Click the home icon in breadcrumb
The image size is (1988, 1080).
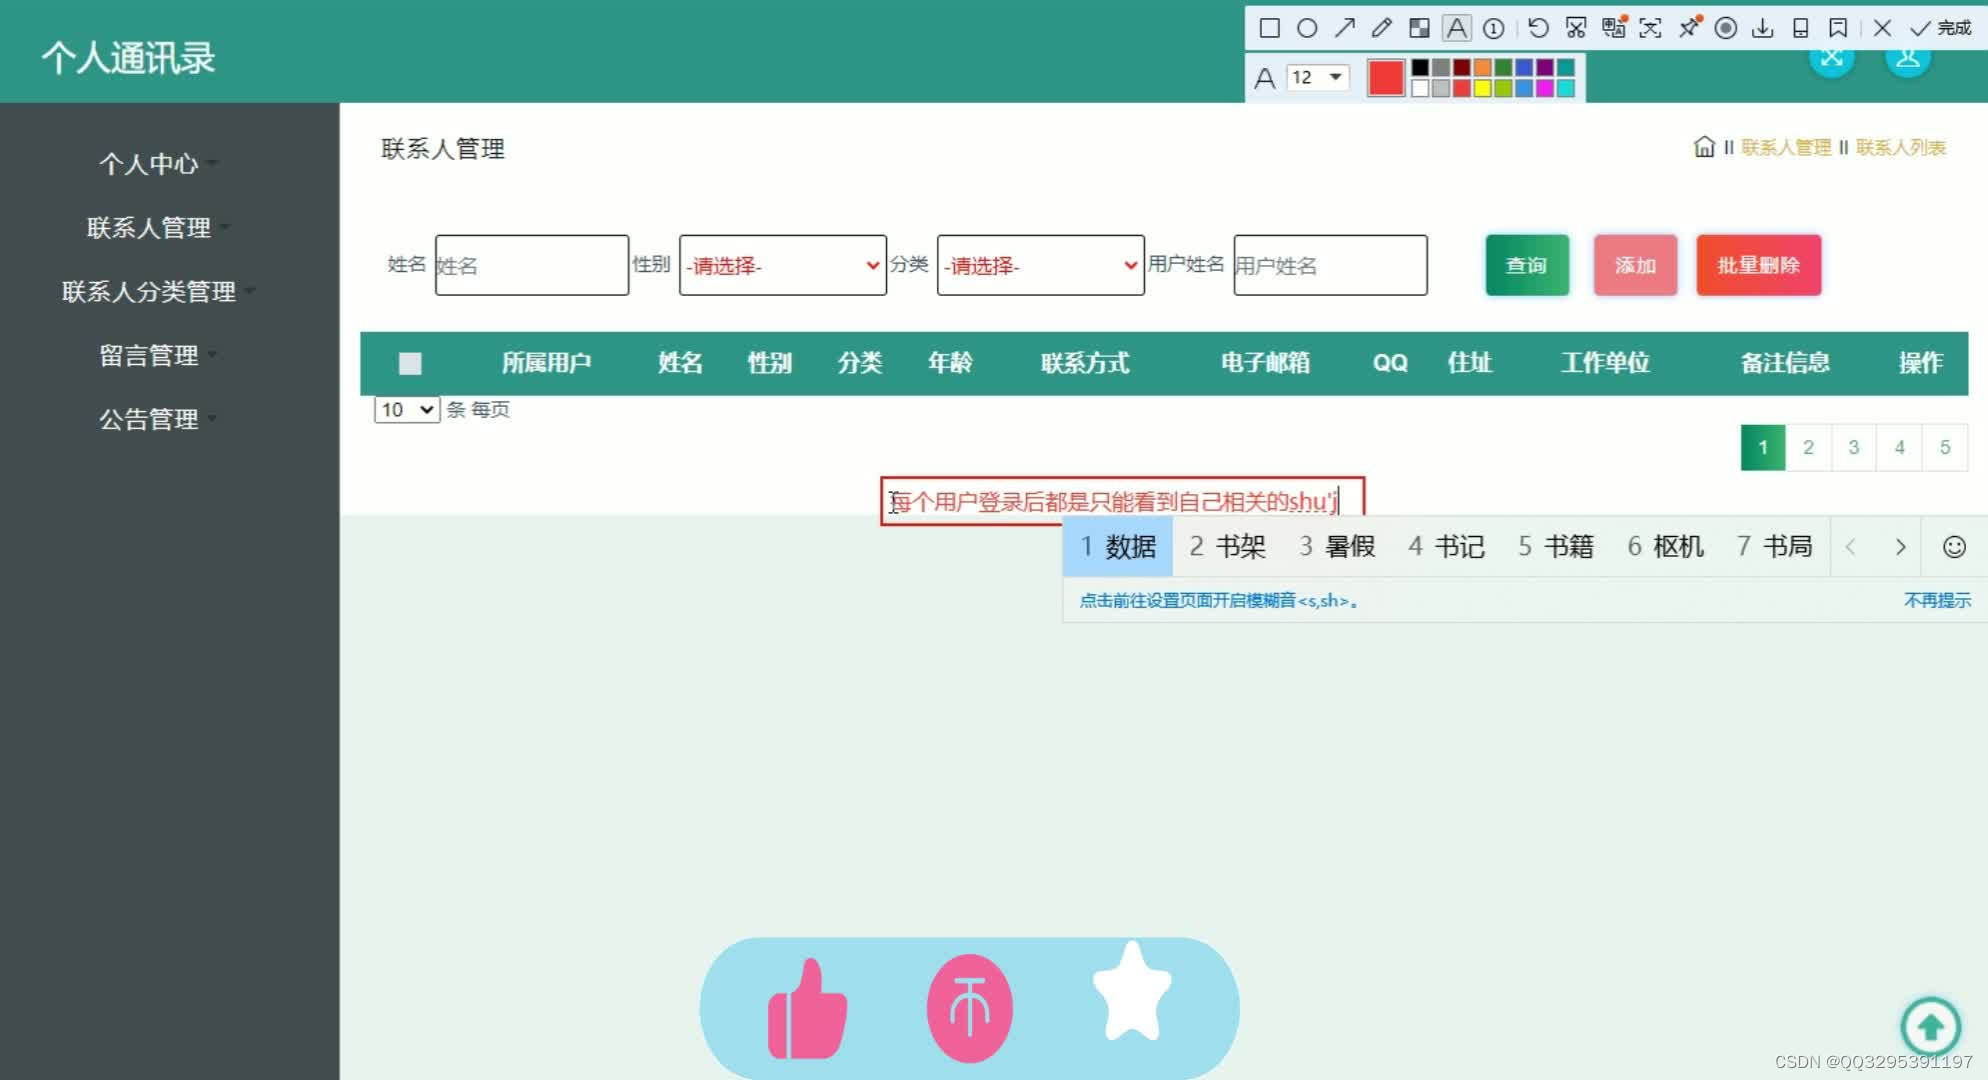click(x=1704, y=147)
